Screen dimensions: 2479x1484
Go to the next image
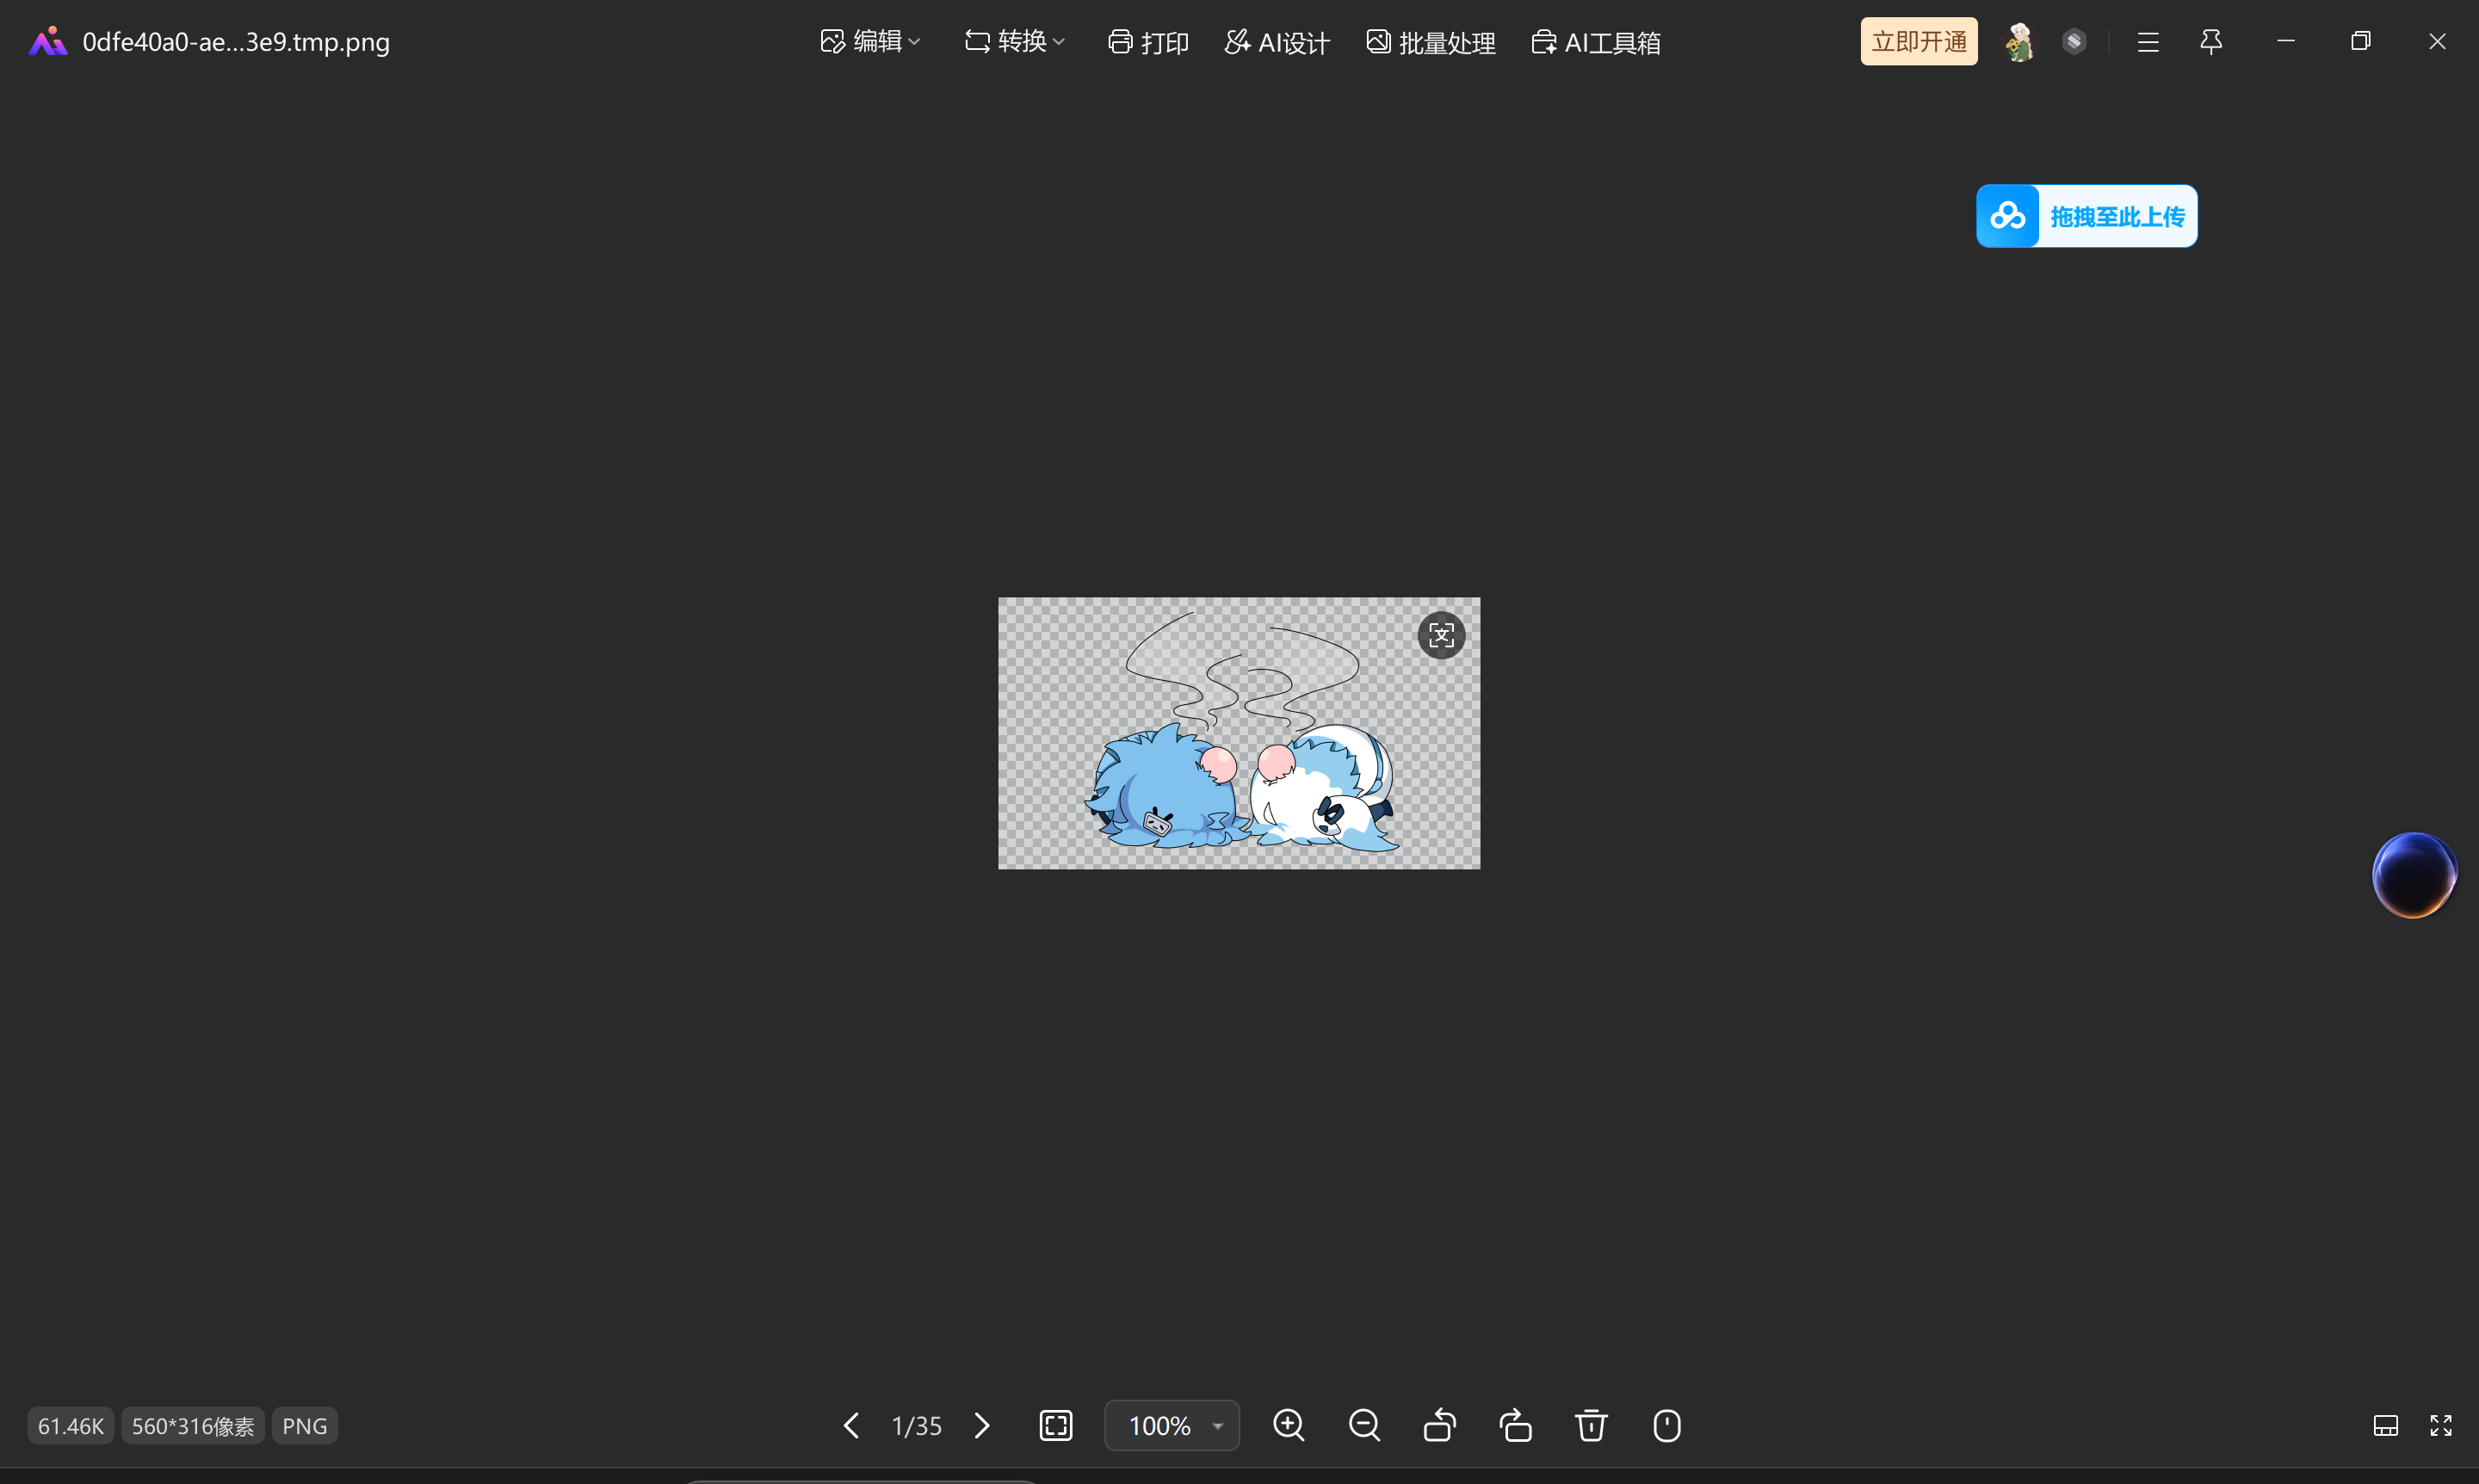coord(982,1425)
